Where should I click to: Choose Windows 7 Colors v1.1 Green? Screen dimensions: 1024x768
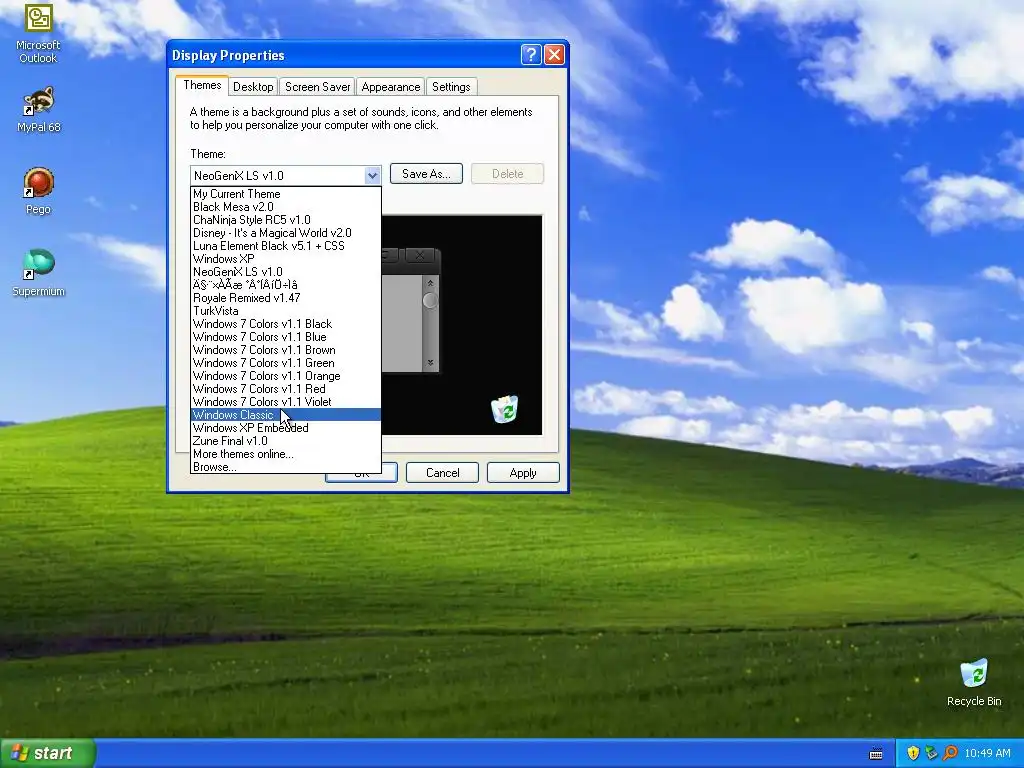click(x=285, y=363)
